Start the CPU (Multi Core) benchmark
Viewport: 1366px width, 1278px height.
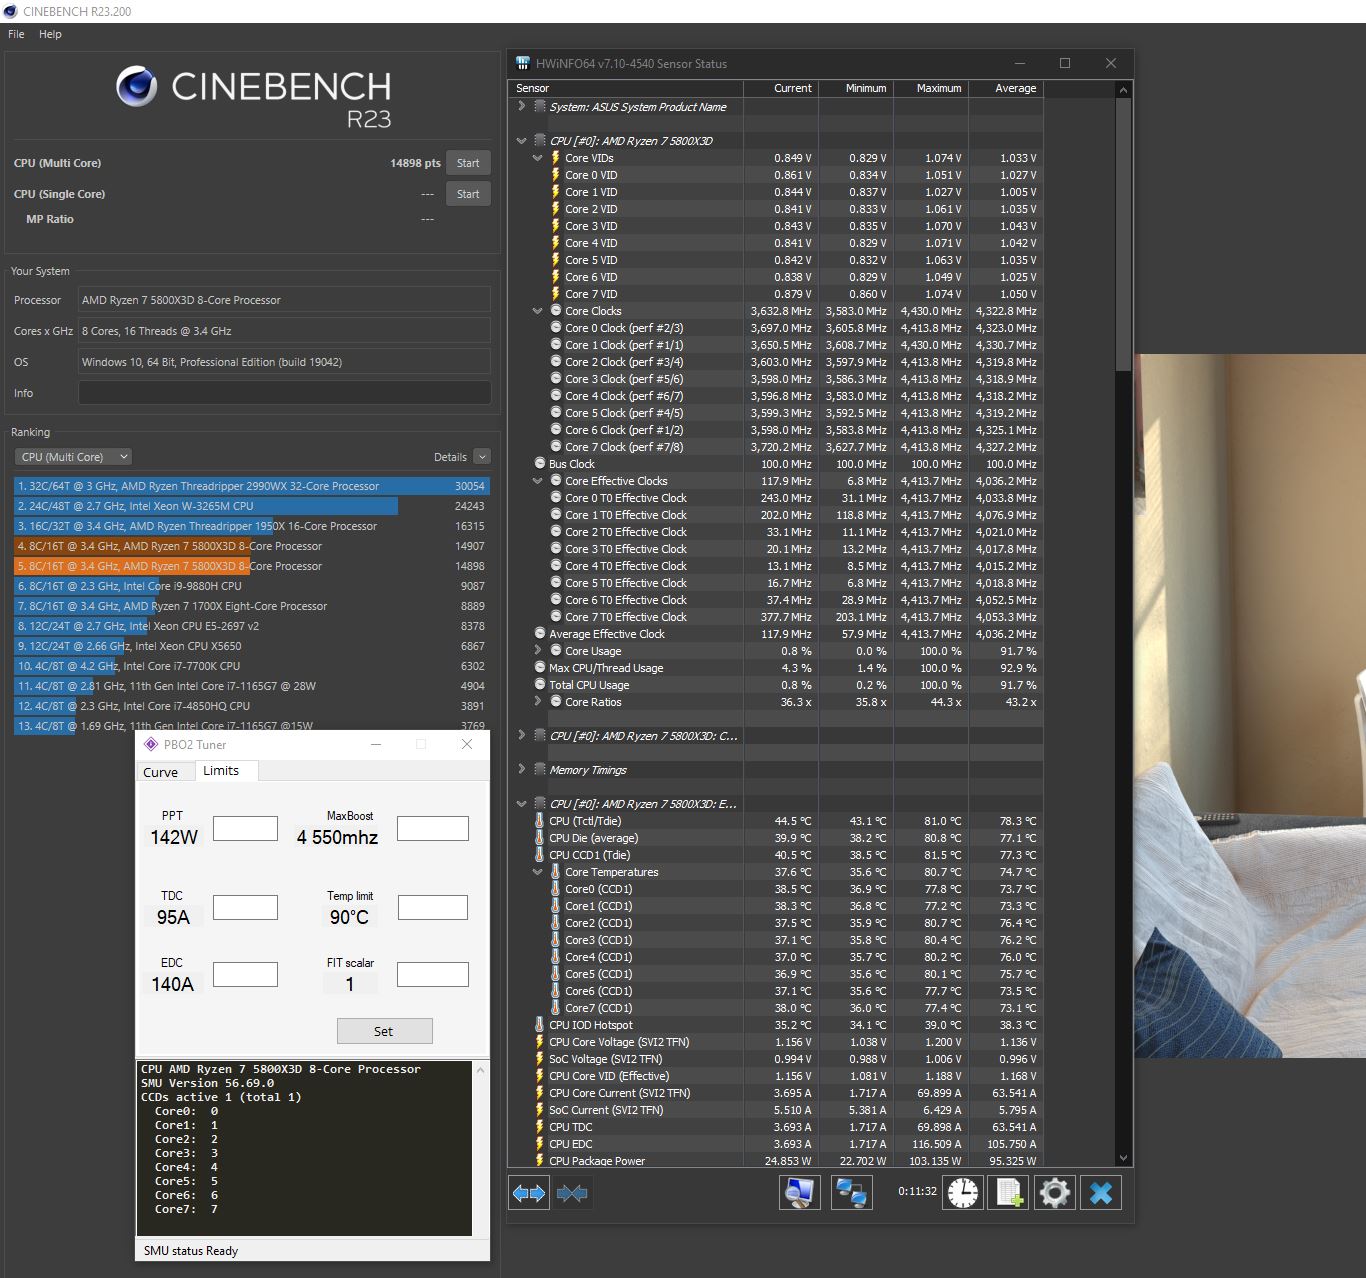point(468,163)
